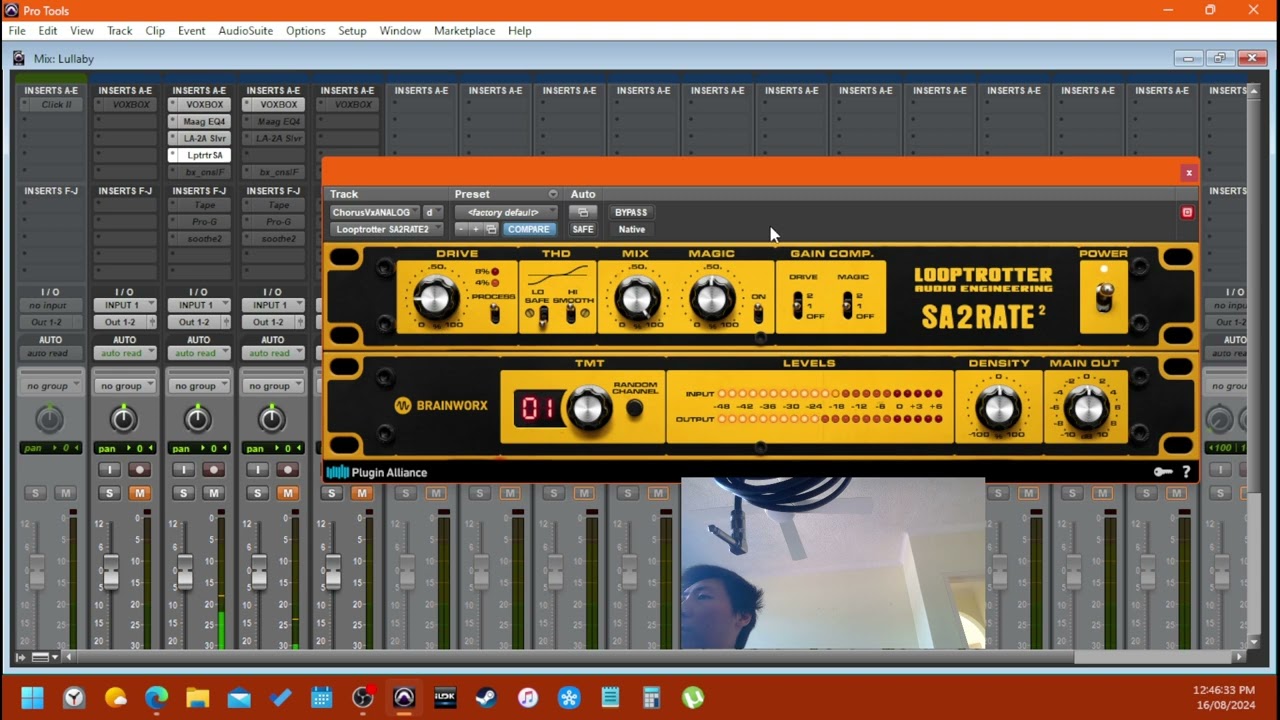Open automation mode on the Lptrtr SA channel
This screenshot has width=1280, height=720.
click(199, 353)
